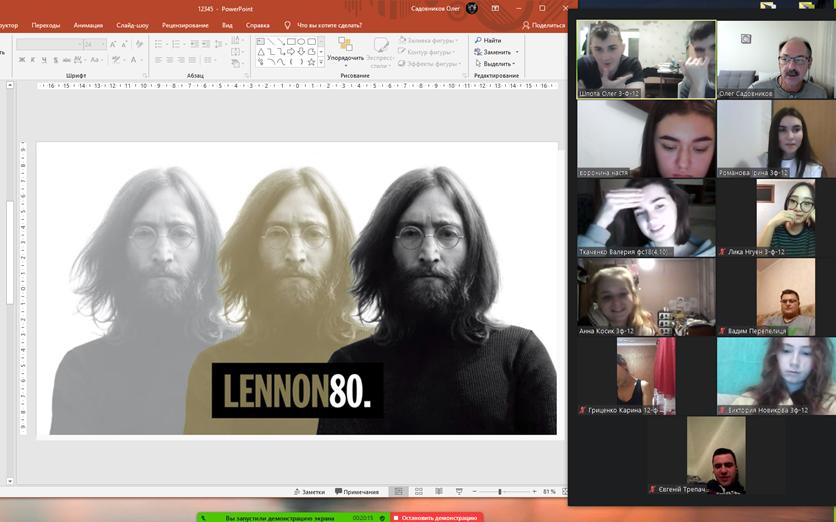Image resolution: width=836 pixels, height=522 pixels.
Task: Toggle italic (К) formatting
Action: click(33, 60)
